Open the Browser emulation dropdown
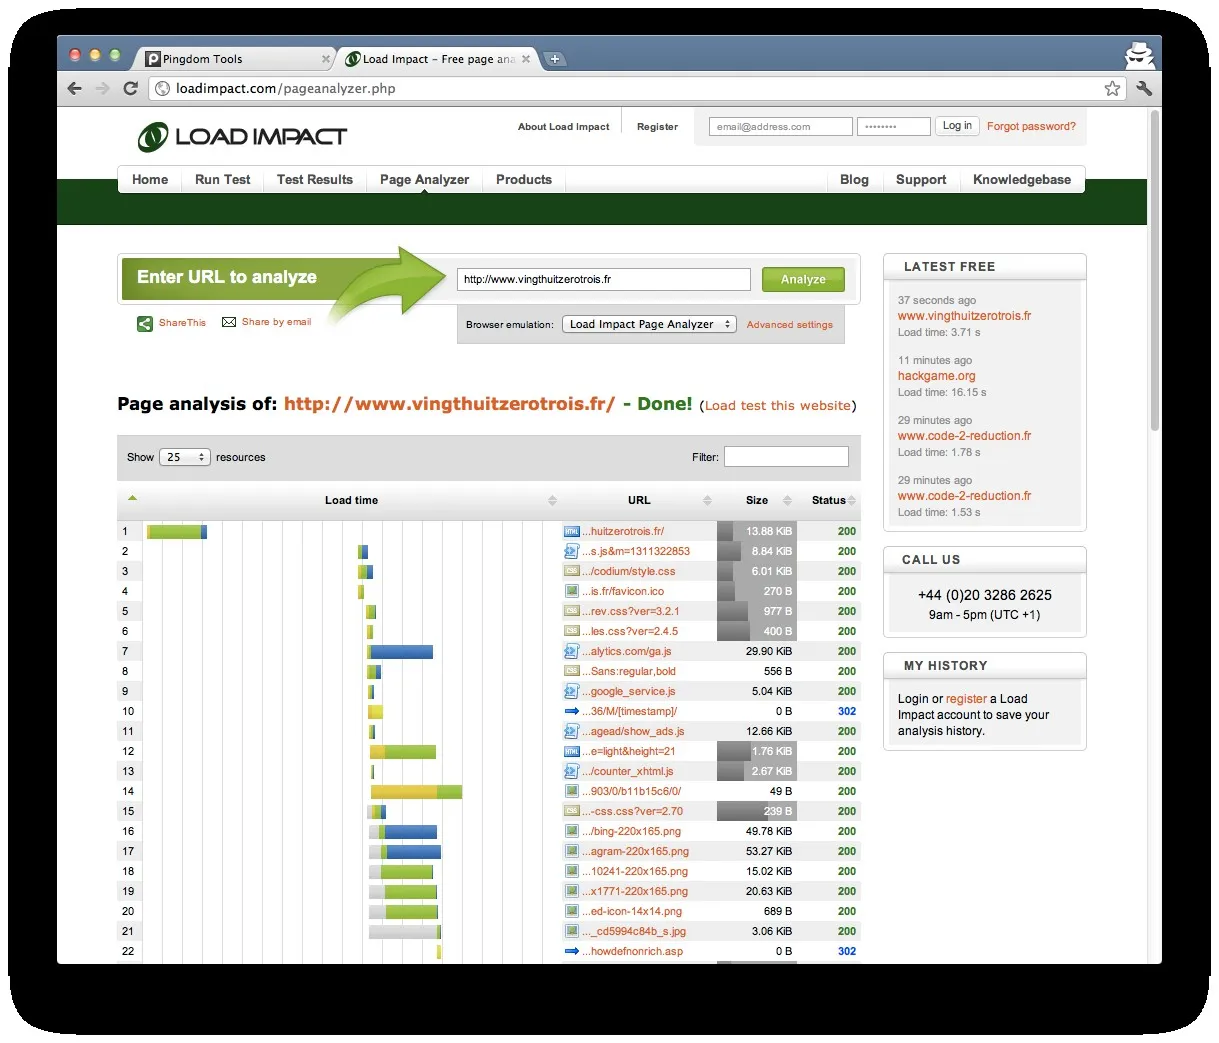This screenshot has height=1043, width=1219. click(x=649, y=324)
